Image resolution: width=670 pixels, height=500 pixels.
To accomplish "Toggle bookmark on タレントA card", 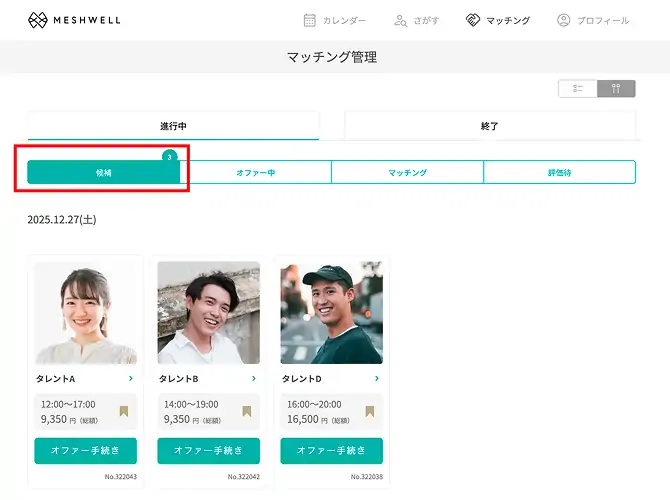I will pos(124,411).
